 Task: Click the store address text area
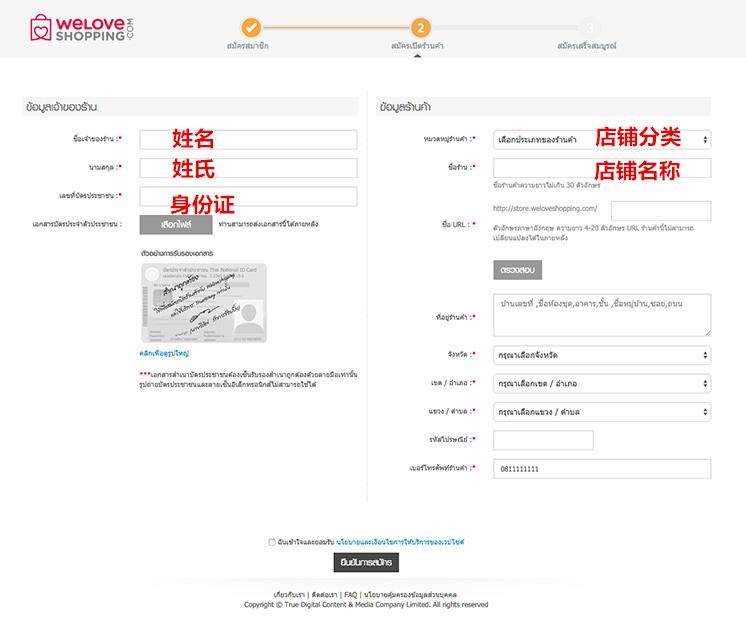[602, 315]
